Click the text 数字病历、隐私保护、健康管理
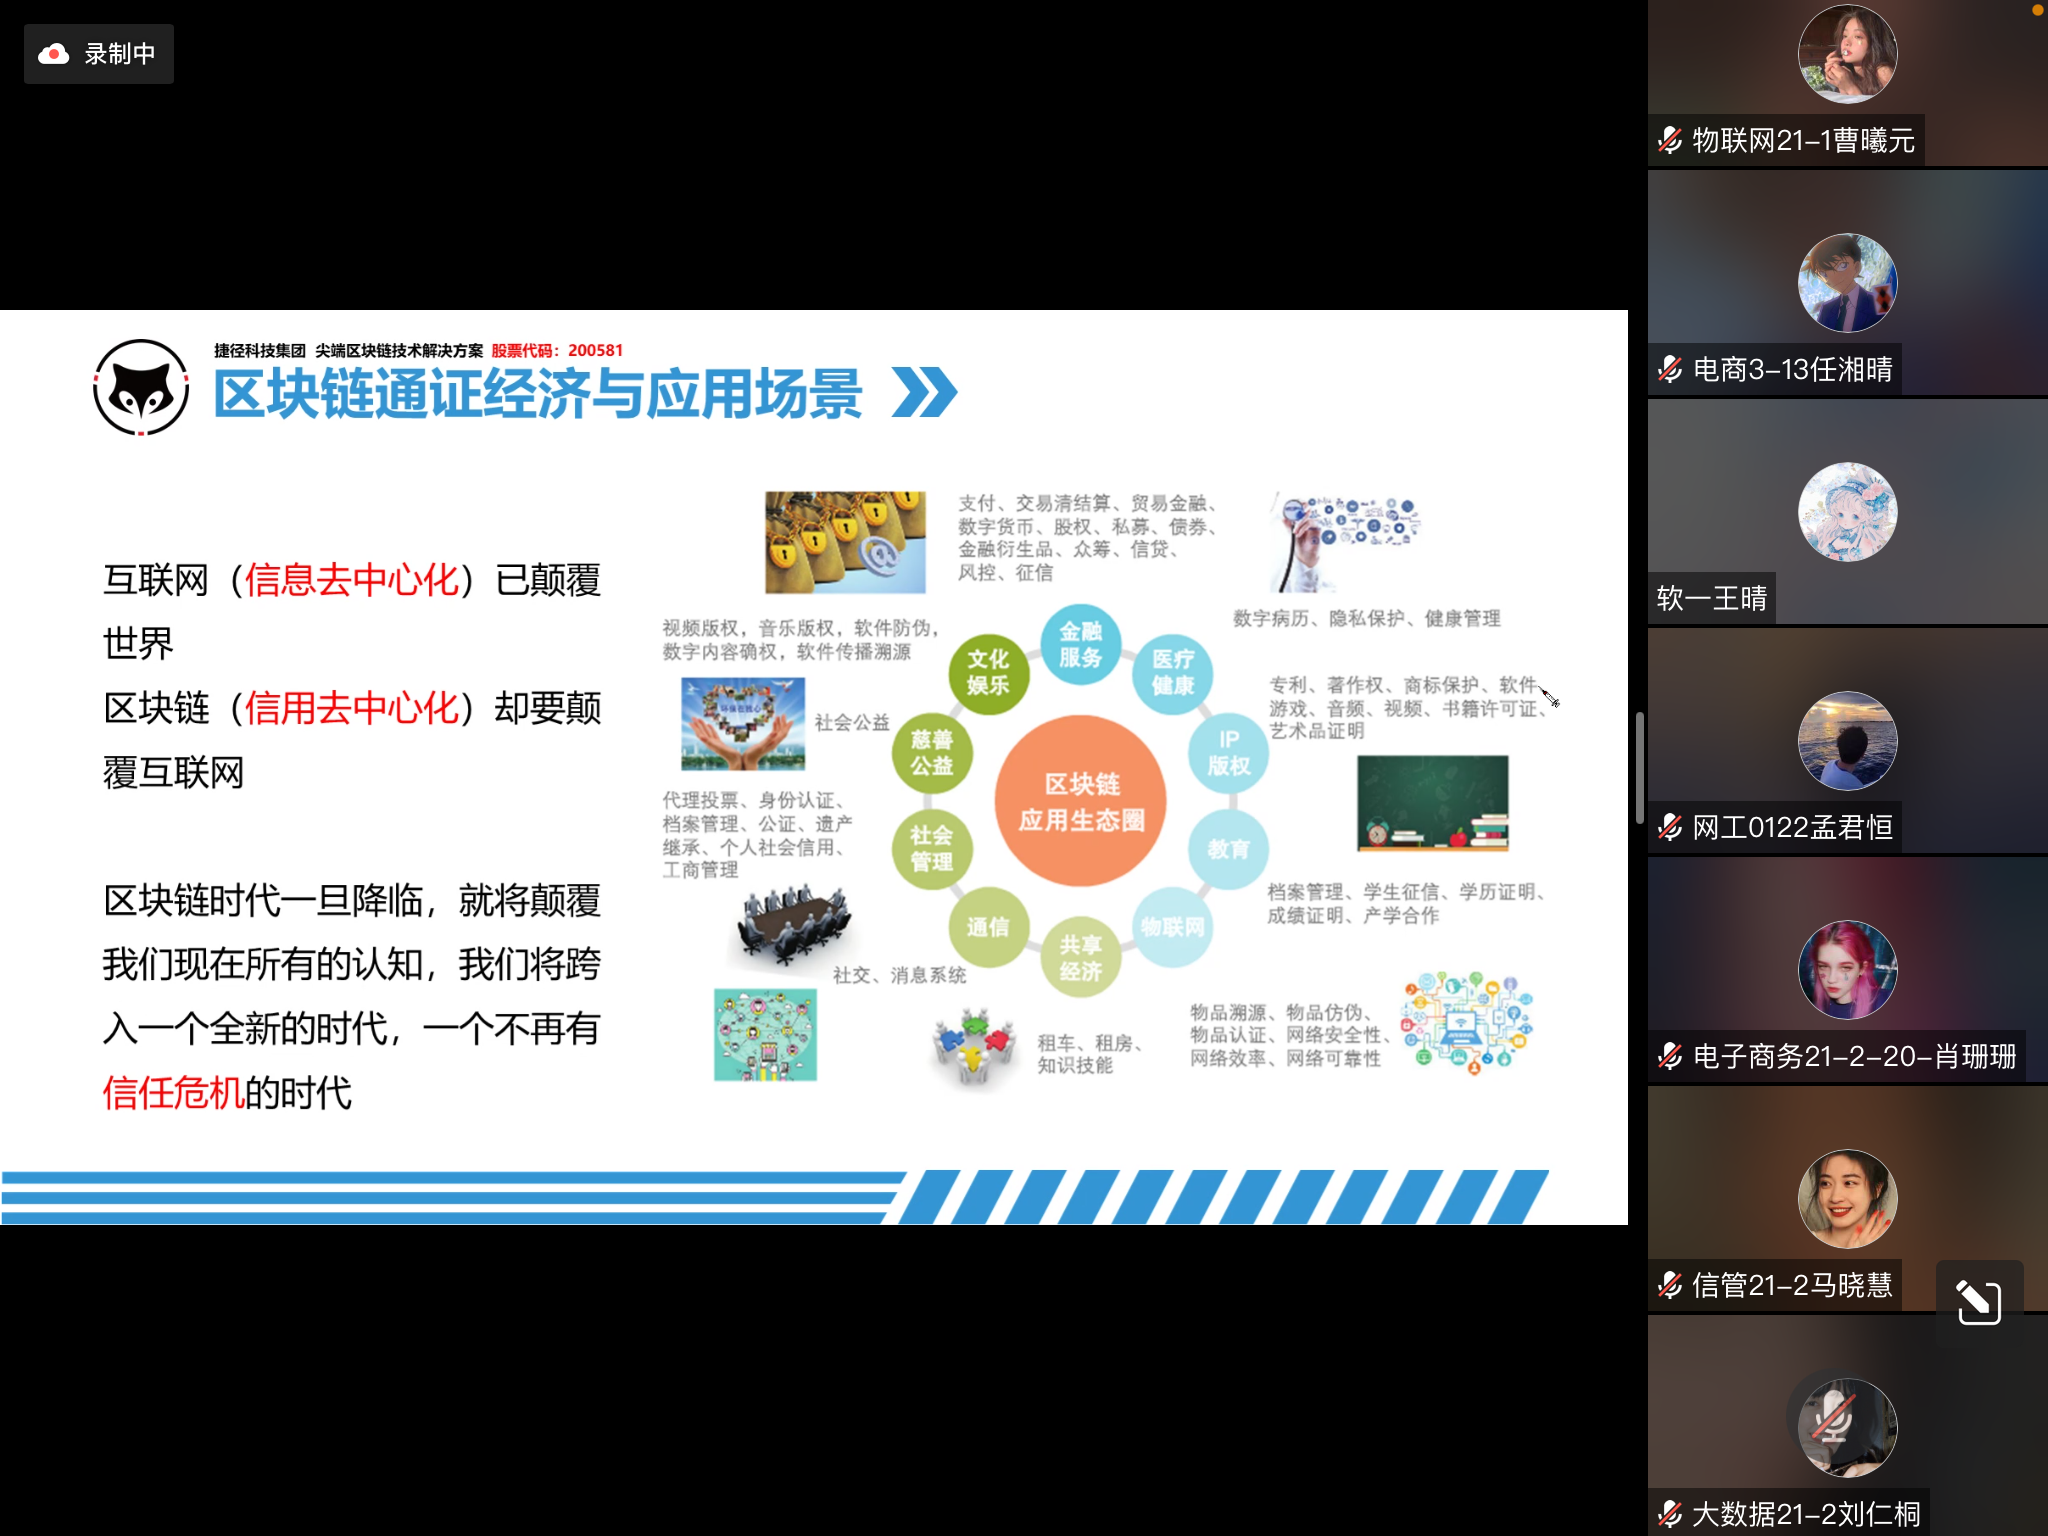This screenshot has width=2048, height=1536. pyautogui.click(x=1366, y=618)
